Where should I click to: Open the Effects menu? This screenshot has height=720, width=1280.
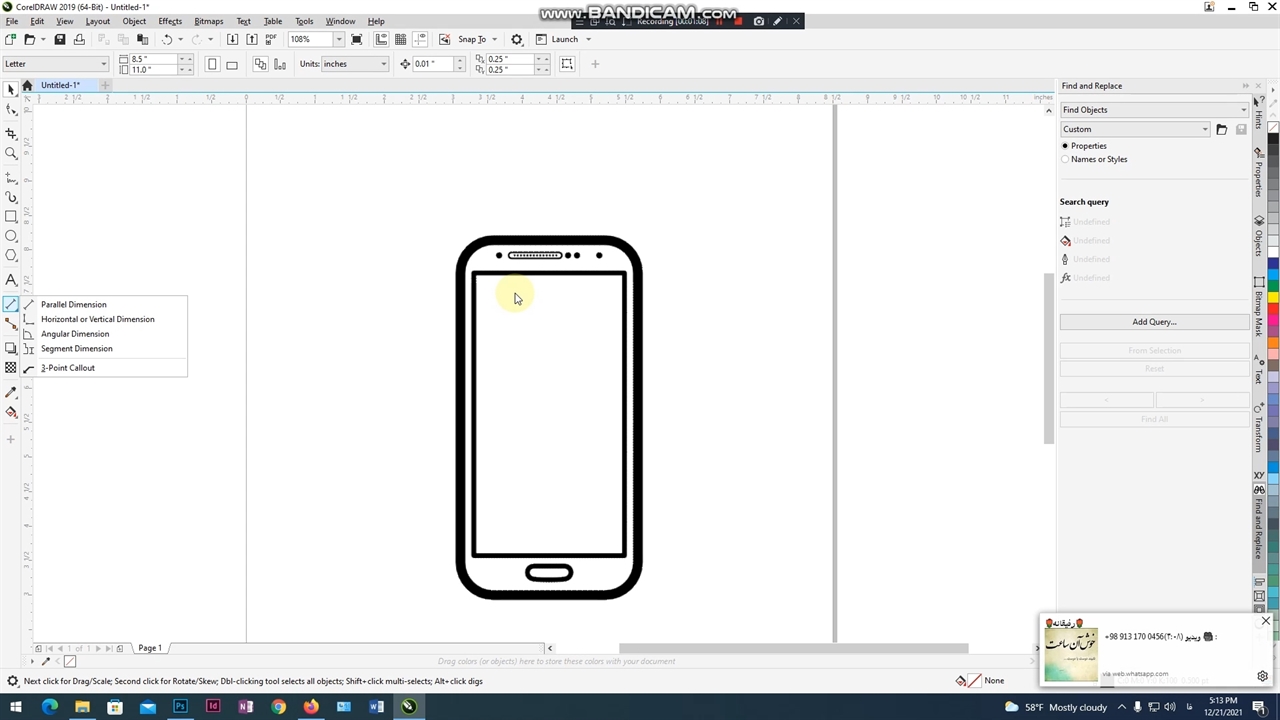170,21
